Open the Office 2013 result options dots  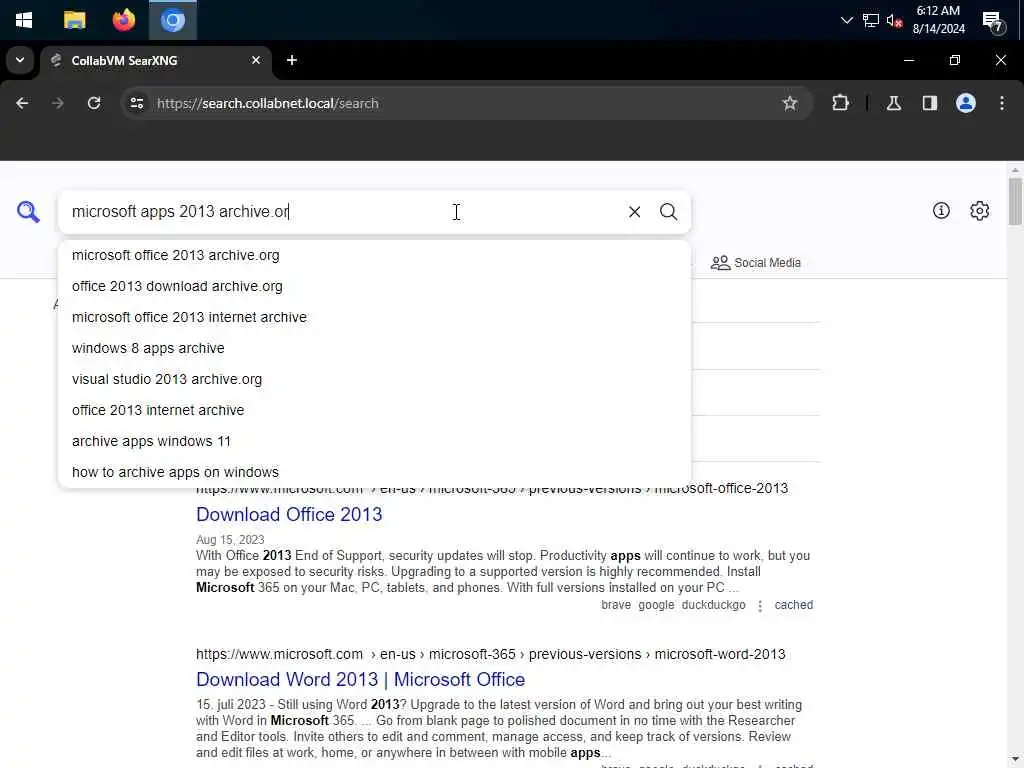point(760,605)
